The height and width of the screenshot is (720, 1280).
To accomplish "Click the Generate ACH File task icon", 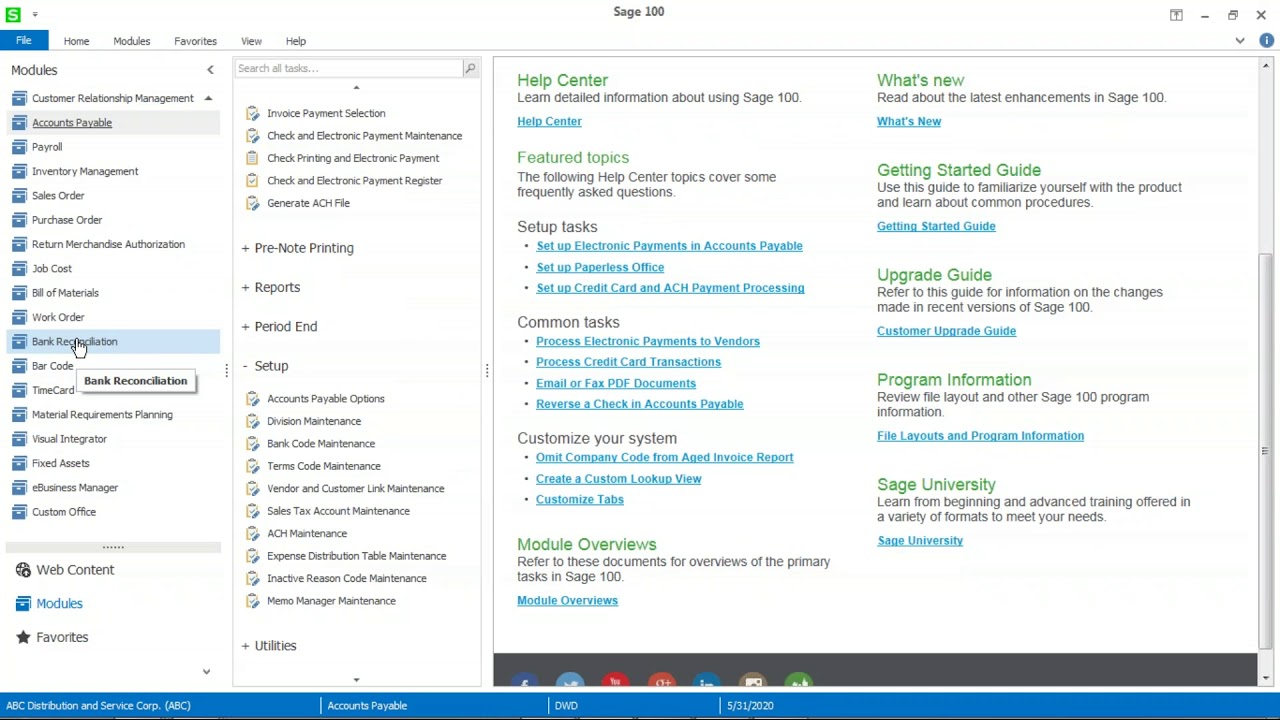I will [252, 203].
